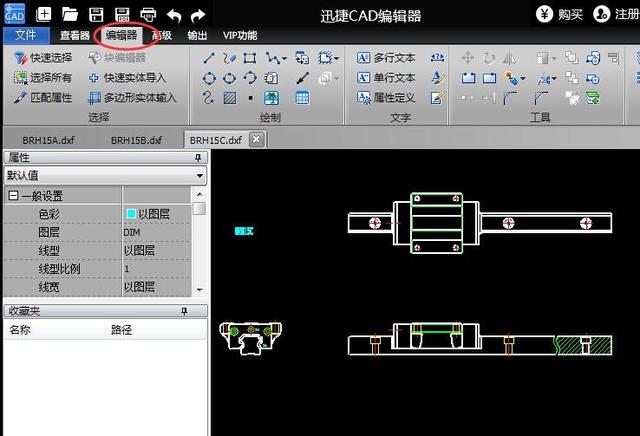This screenshot has width=640, height=436.
Task: Click the Multiline Text (多行文本) button
Action: tap(386, 58)
